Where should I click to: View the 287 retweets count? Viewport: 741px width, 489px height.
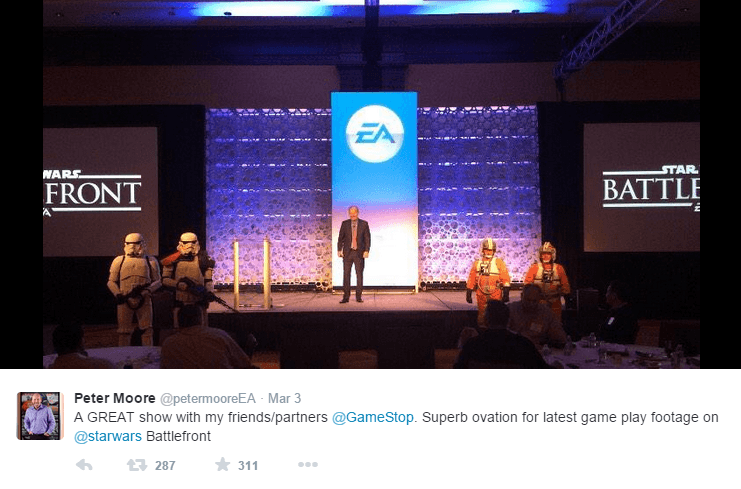click(165, 466)
